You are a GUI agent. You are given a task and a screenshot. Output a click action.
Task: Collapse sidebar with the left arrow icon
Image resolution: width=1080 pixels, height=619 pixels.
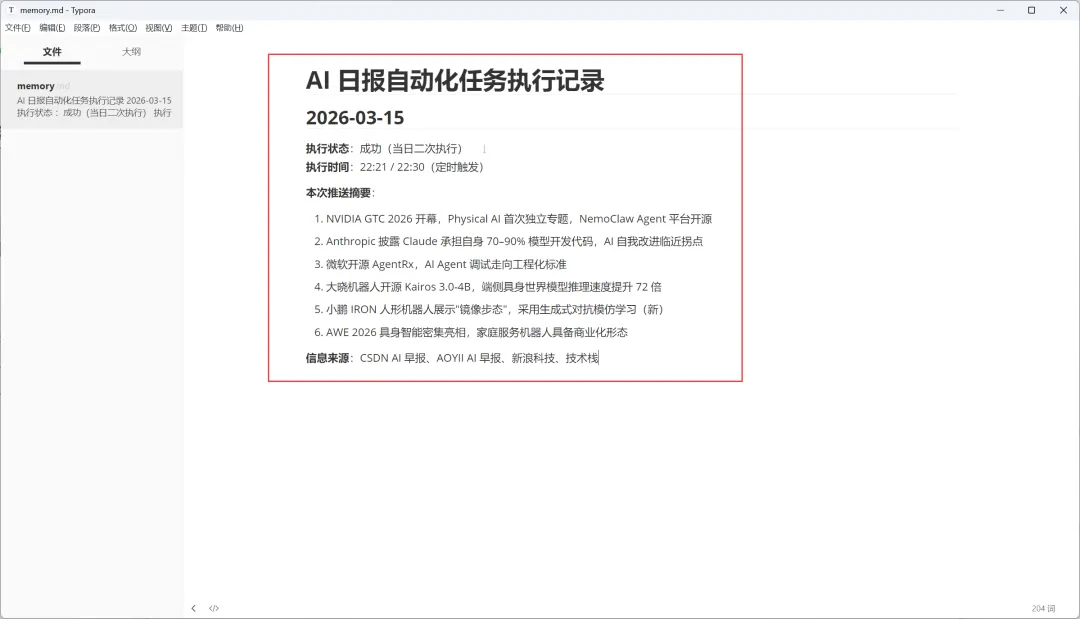[194, 609]
